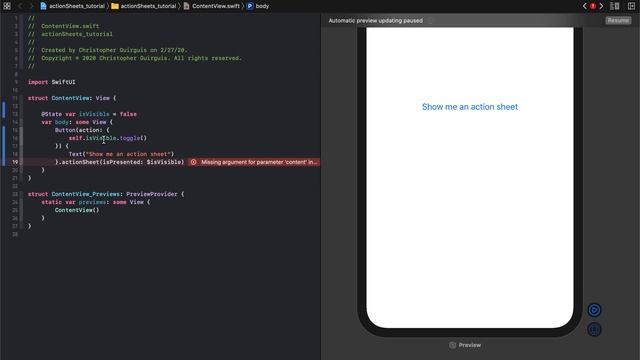Click the error icon on line 19

[x=193, y=162]
